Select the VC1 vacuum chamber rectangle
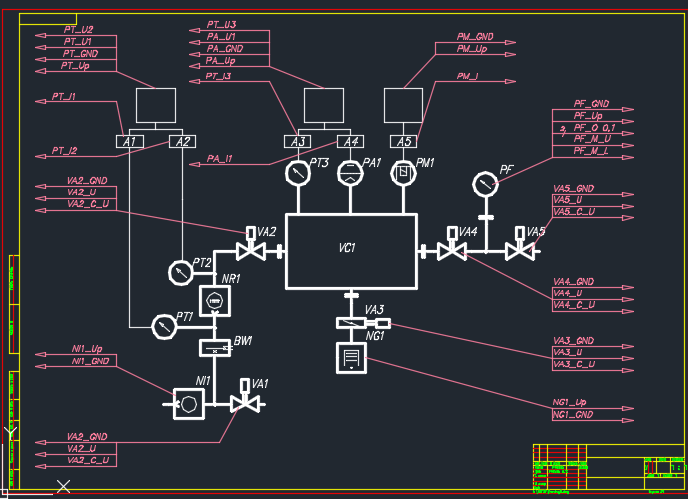Viewport: 688px width, 499px height. click(x=351, y=251)
